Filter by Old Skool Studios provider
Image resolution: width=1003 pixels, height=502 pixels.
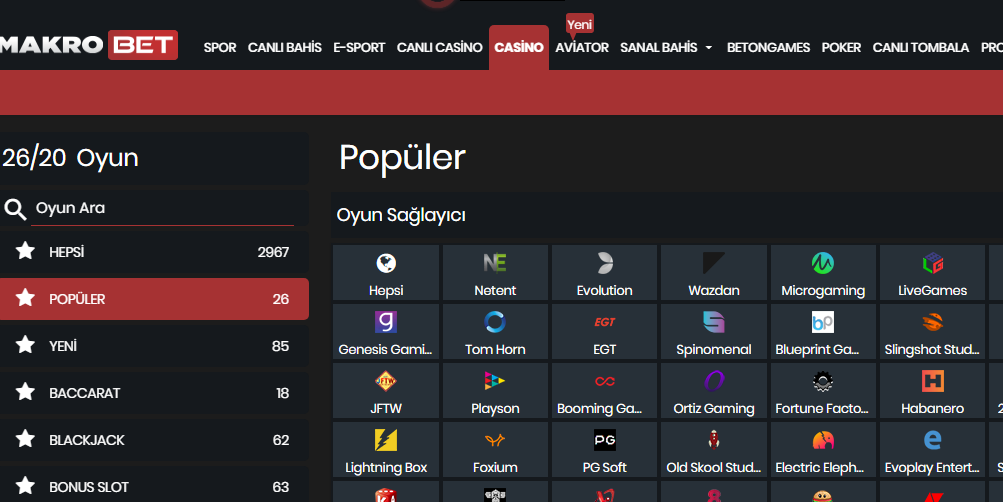click(714, 450)
